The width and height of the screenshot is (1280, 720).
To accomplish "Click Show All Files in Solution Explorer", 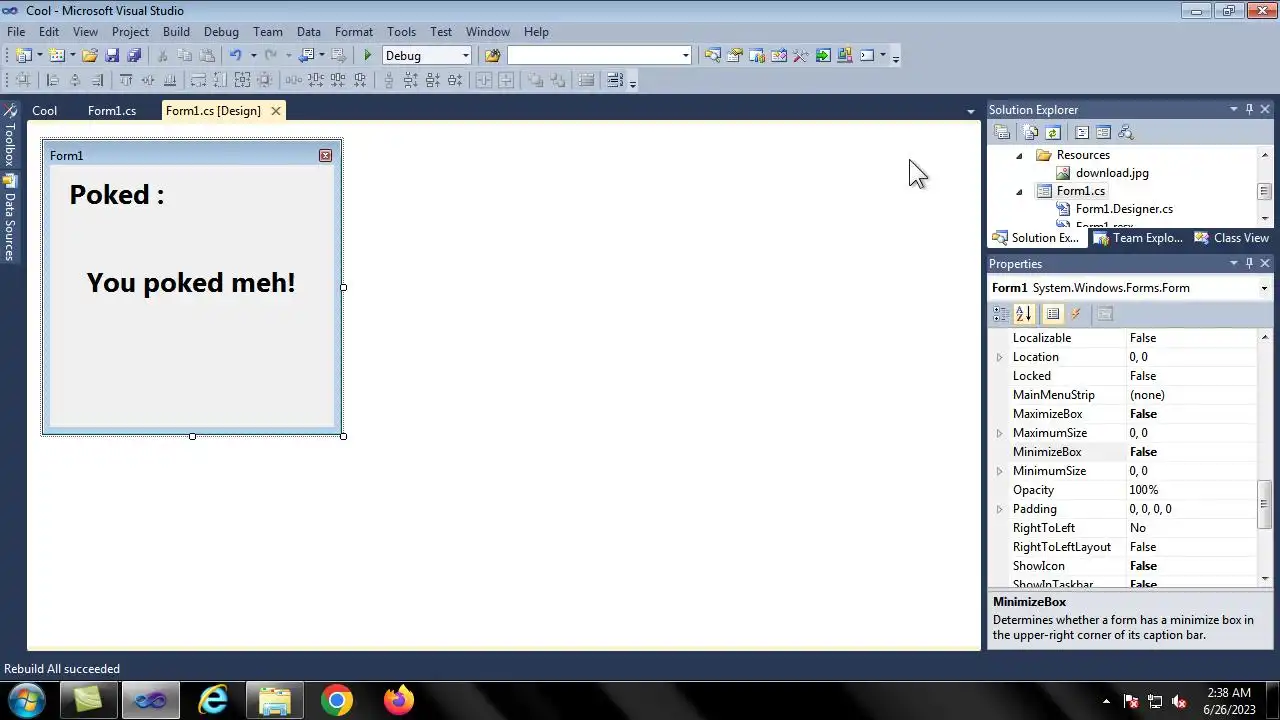I will point(1030,132).
